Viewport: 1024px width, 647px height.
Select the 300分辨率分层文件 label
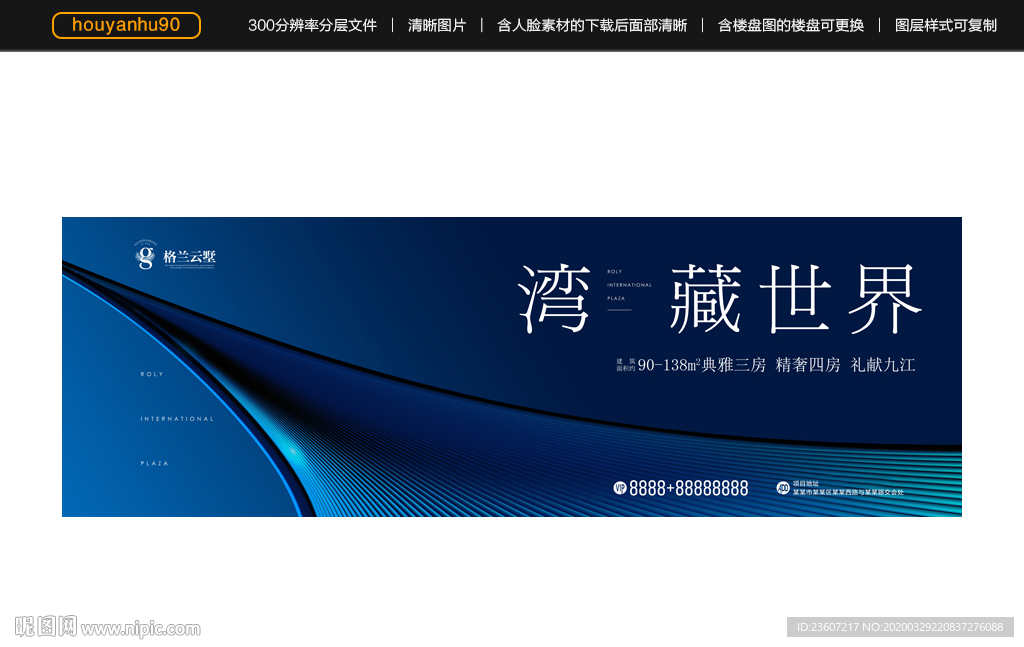pos(312,25)
